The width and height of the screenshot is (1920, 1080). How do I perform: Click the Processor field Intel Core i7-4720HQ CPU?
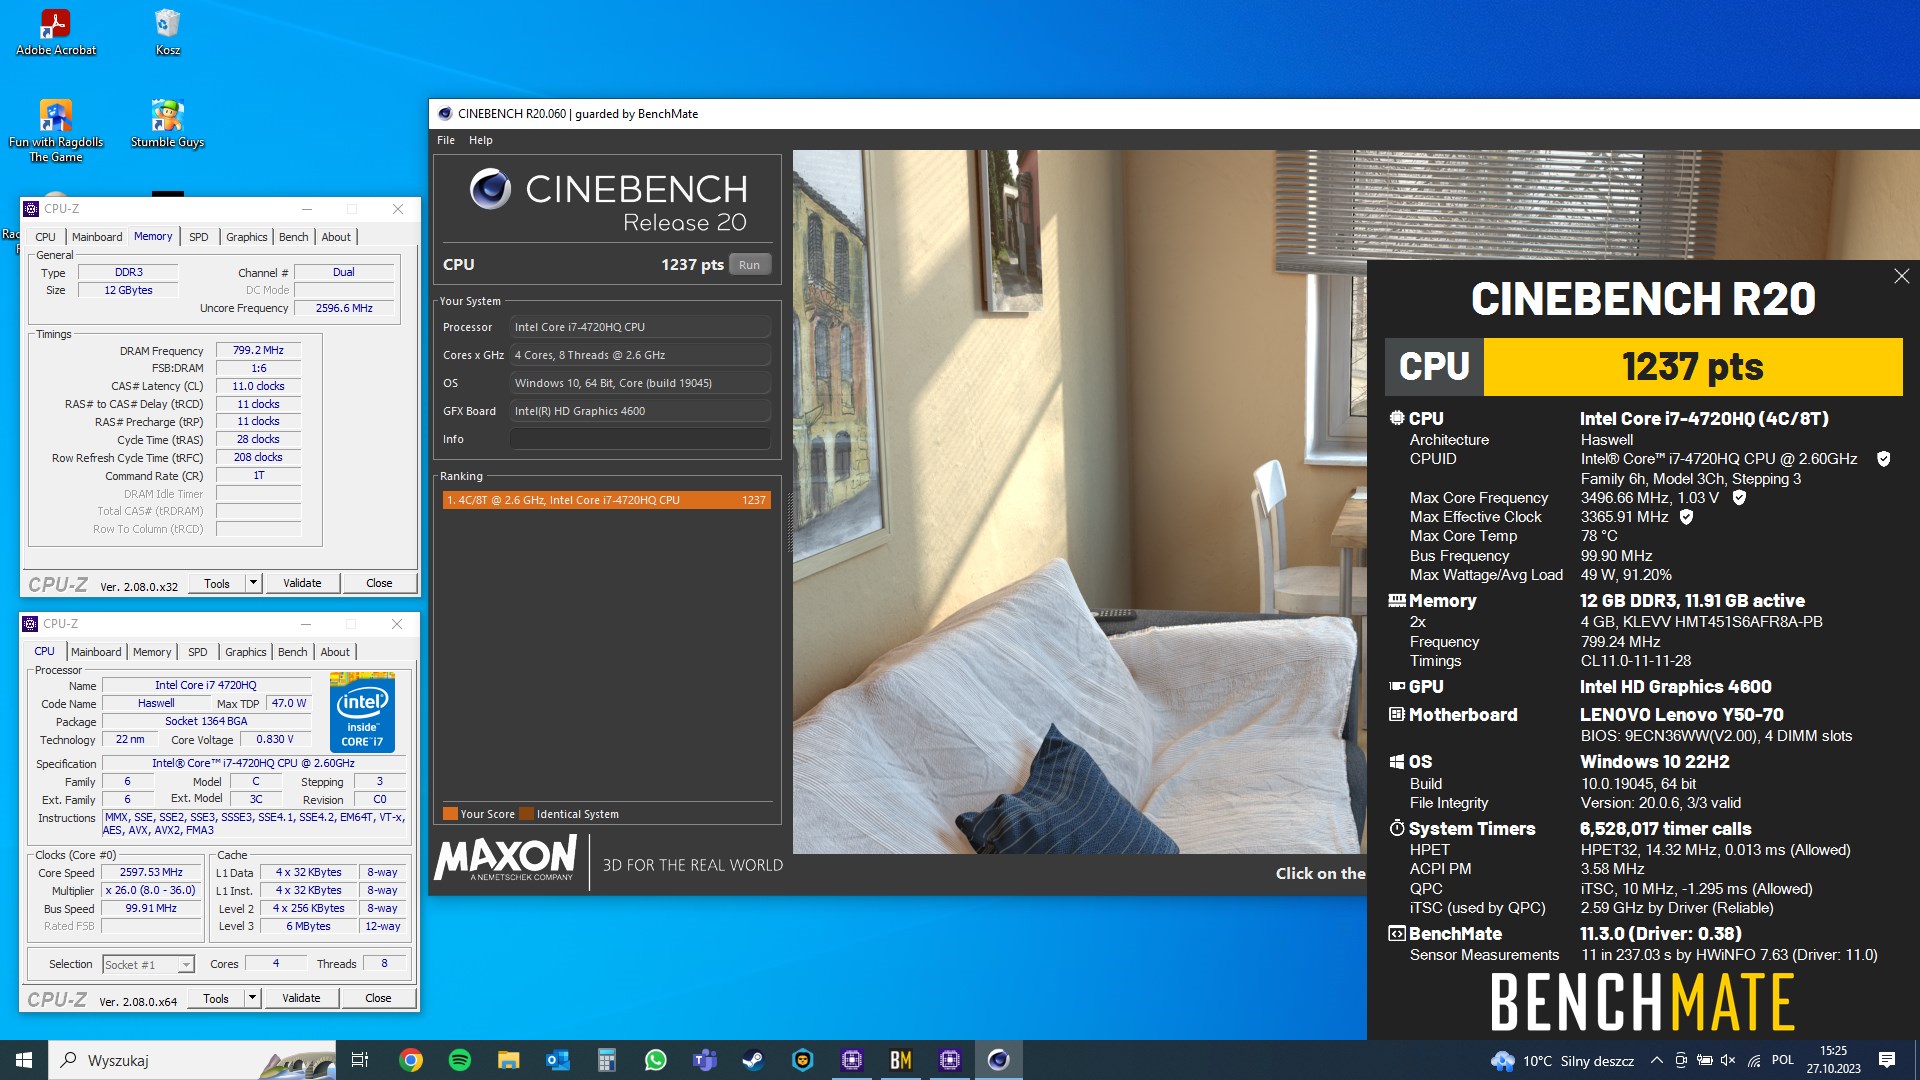[x=640, y=327]
